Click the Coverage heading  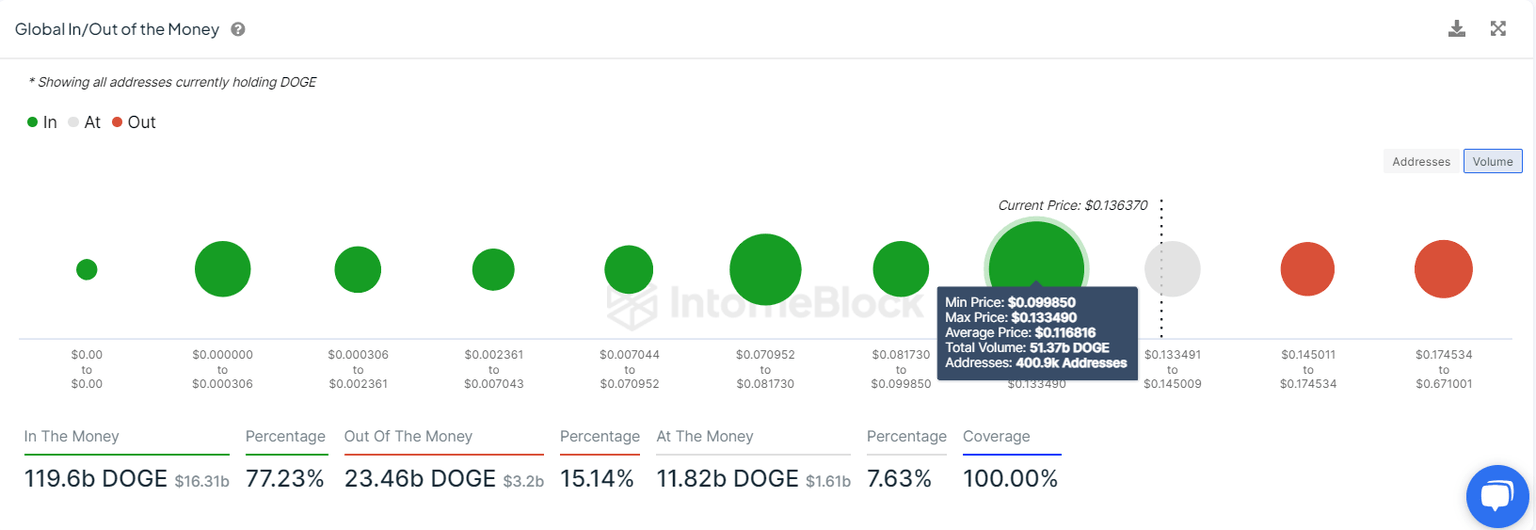(x=996, y=436)
